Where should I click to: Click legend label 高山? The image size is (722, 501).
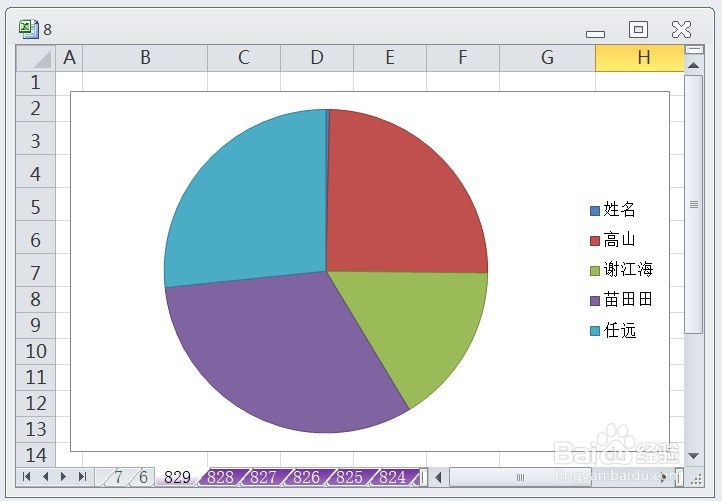[x=619, y=240]
